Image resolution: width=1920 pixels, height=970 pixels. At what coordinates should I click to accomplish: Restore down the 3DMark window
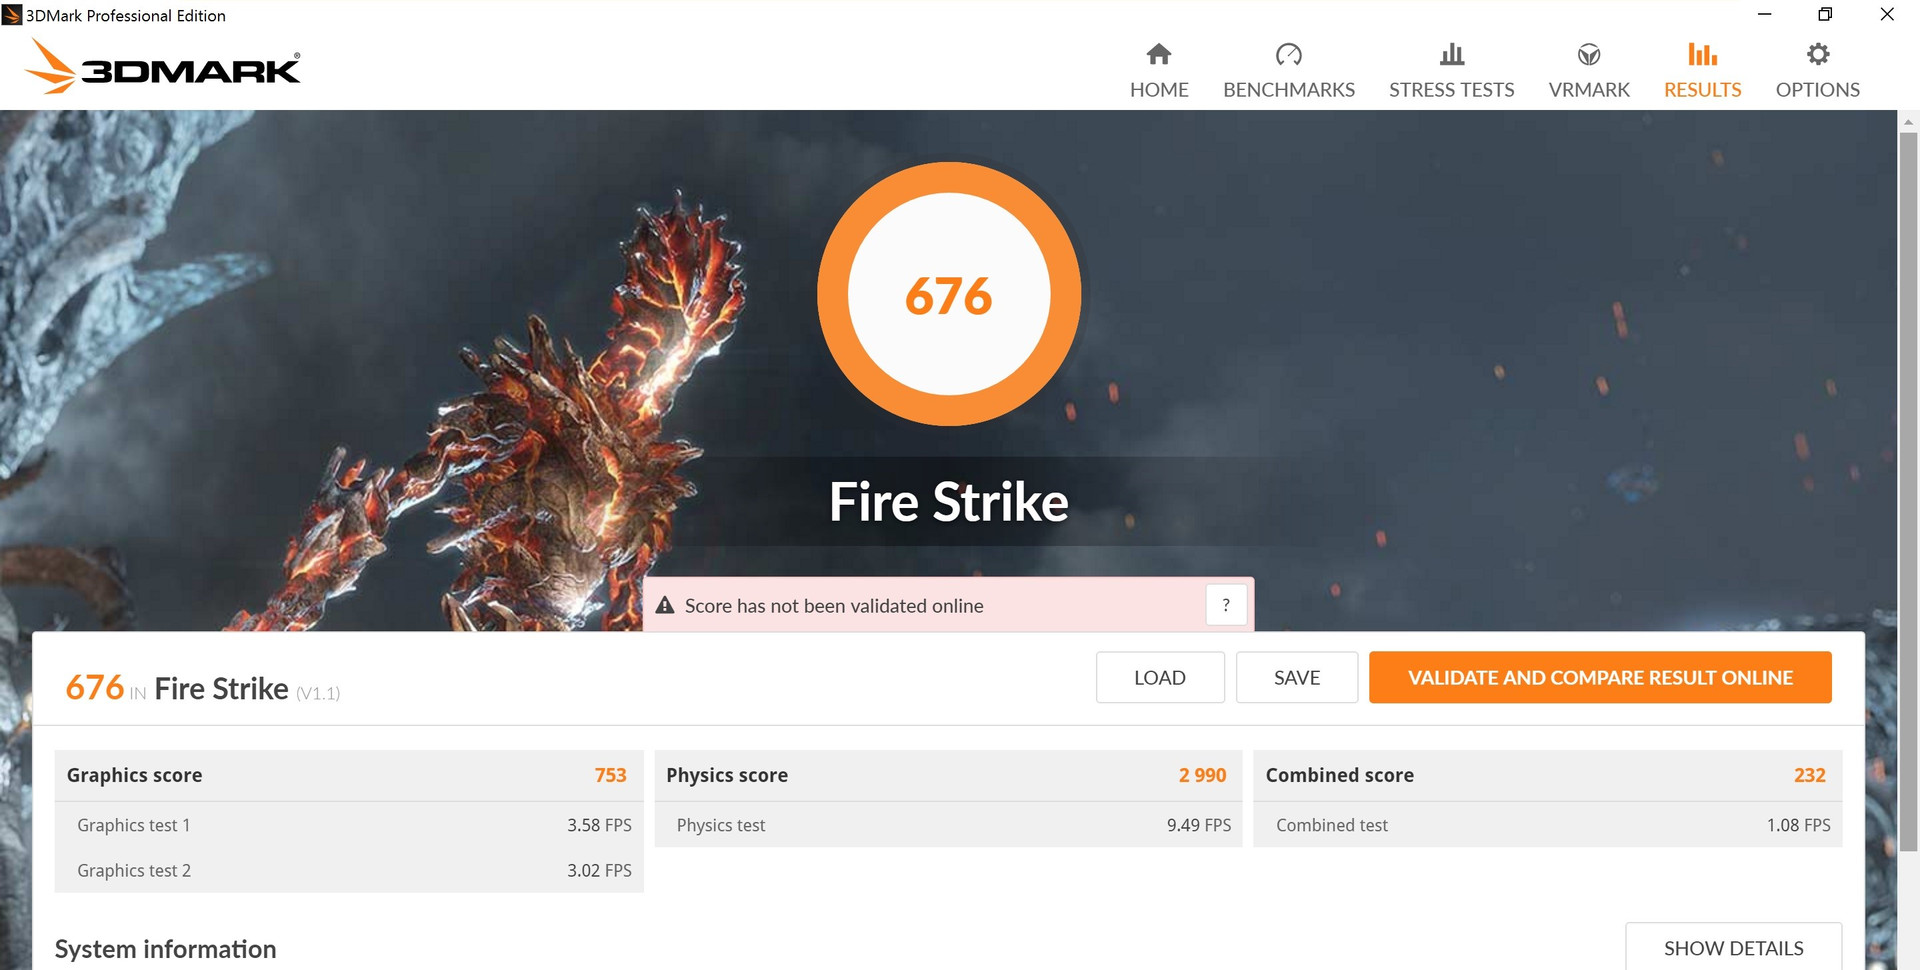pyautogui.click(x=1825, y=15)
